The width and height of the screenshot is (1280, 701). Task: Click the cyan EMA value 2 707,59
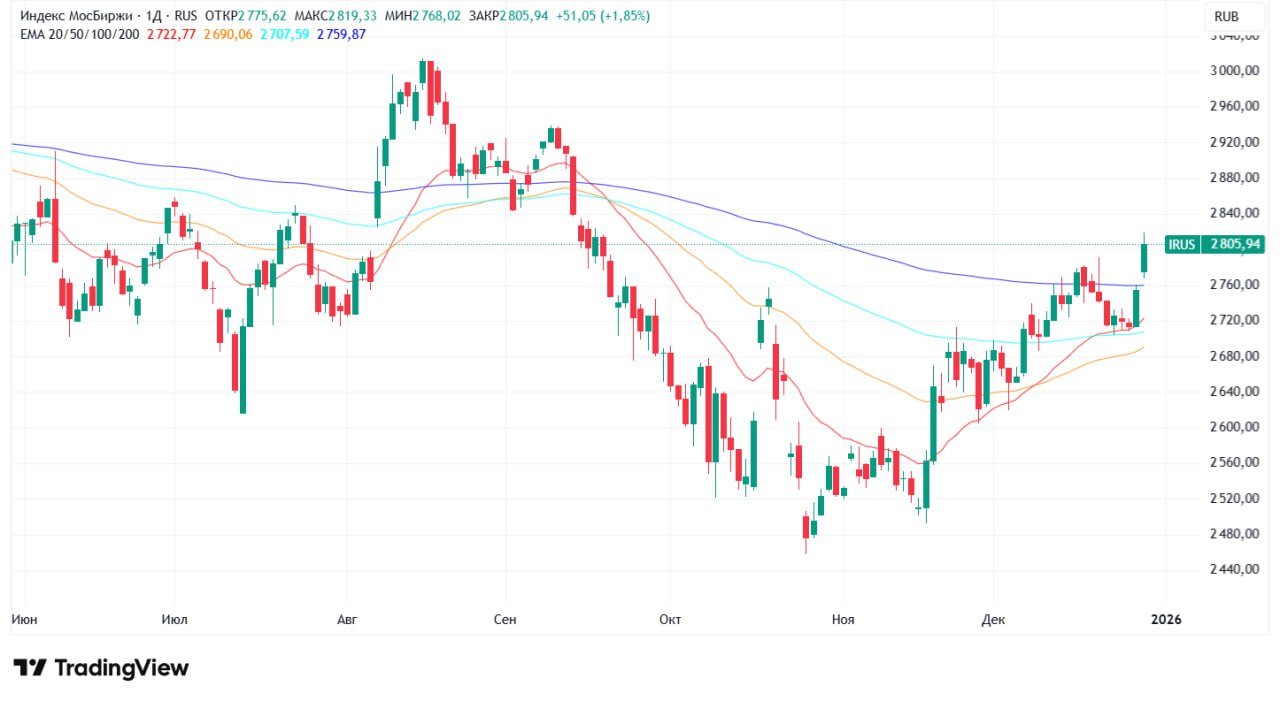(x=285, y=34)
